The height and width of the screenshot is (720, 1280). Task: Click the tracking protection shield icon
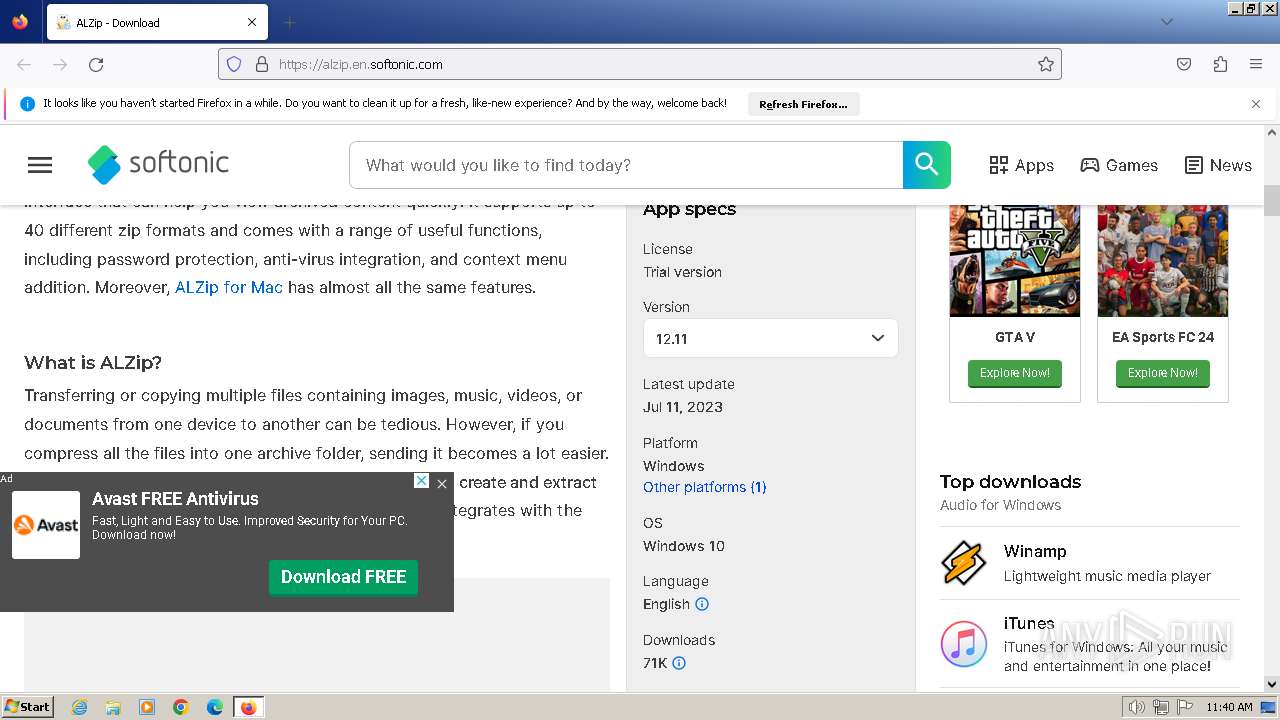click(x=234, y=64)
